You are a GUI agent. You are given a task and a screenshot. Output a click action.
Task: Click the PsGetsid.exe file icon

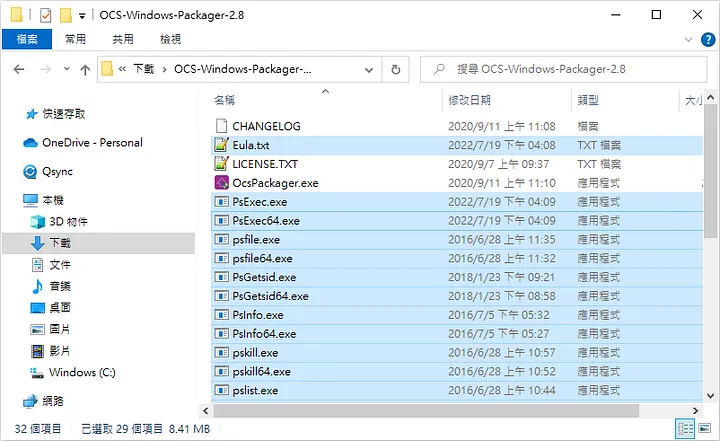(x=221, y=277)
